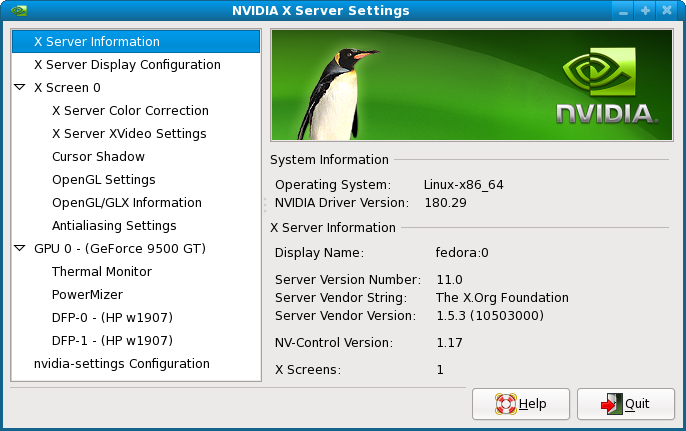Click the X Server Information section heading
Screen dimensions: 686x431
click(333, 228)
